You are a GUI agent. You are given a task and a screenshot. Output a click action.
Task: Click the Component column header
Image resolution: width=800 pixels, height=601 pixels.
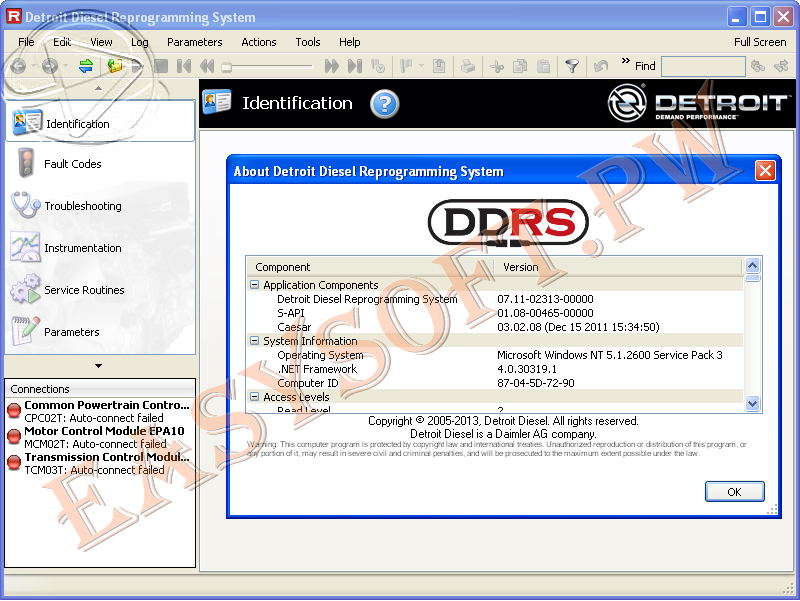pos(370,267)
